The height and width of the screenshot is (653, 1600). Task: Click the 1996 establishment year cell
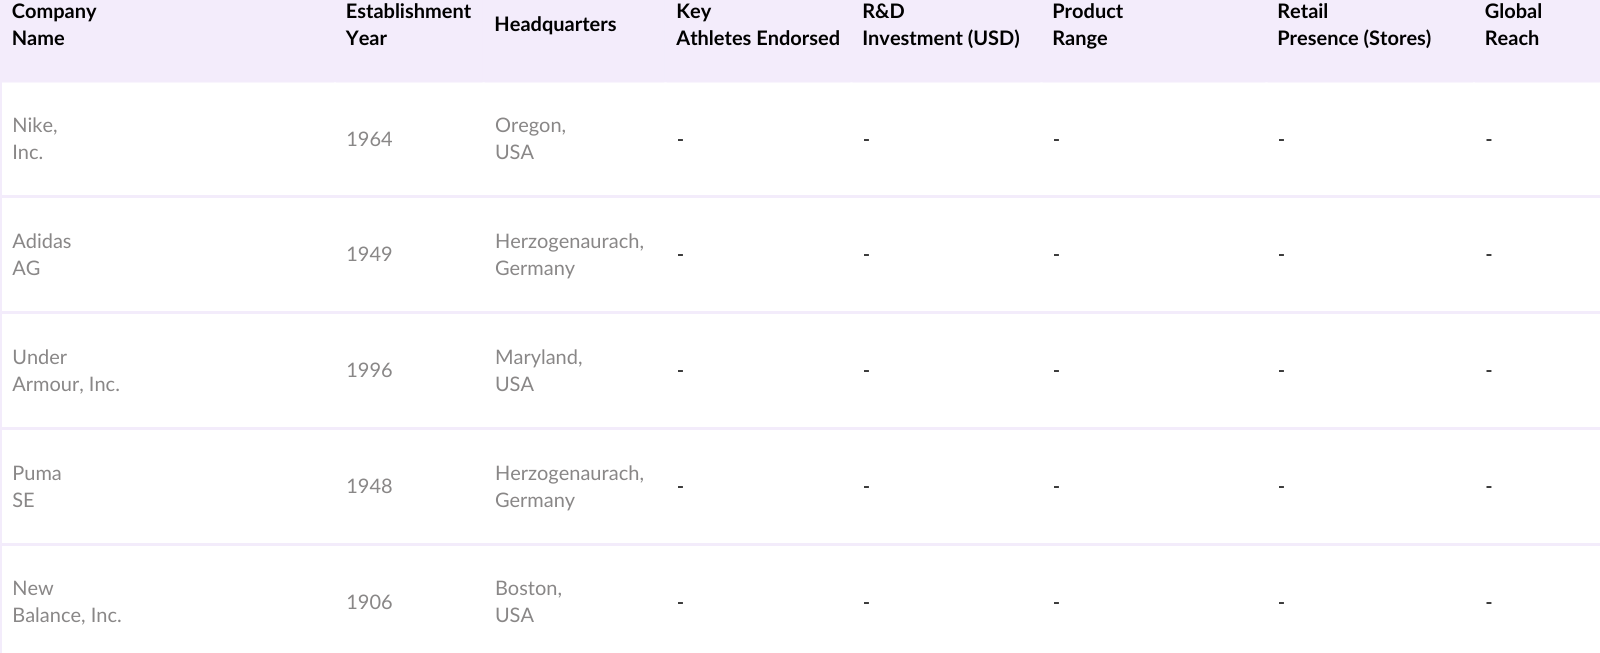coord(369,370)
